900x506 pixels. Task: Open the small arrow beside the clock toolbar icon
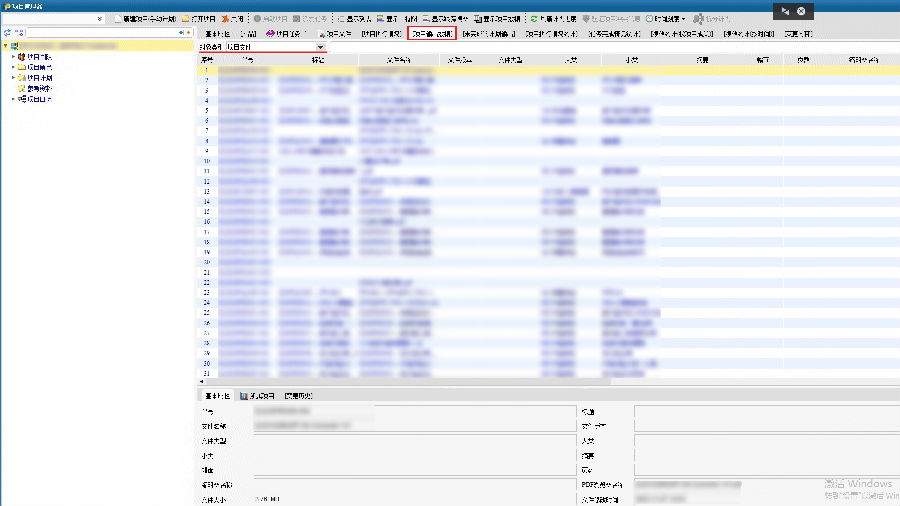point(684,19)
